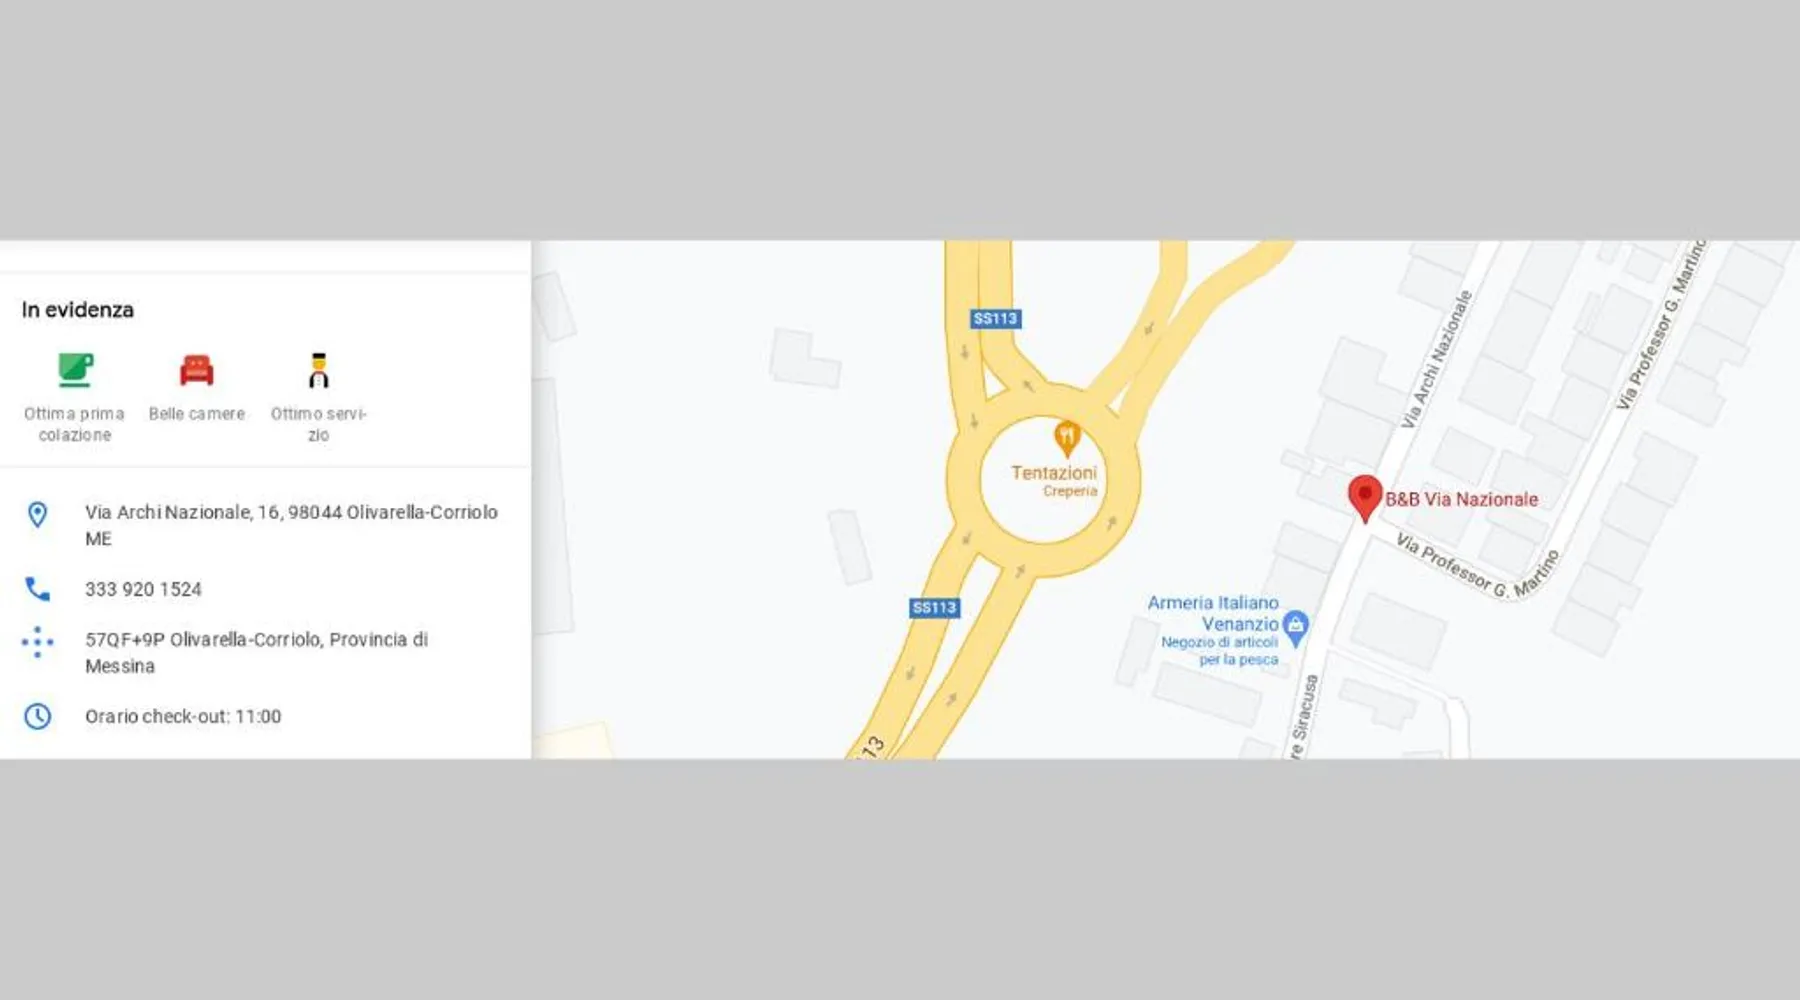Click the upper SS113 road badge
1800x1000 pixels.
click(x=995, y=319)
